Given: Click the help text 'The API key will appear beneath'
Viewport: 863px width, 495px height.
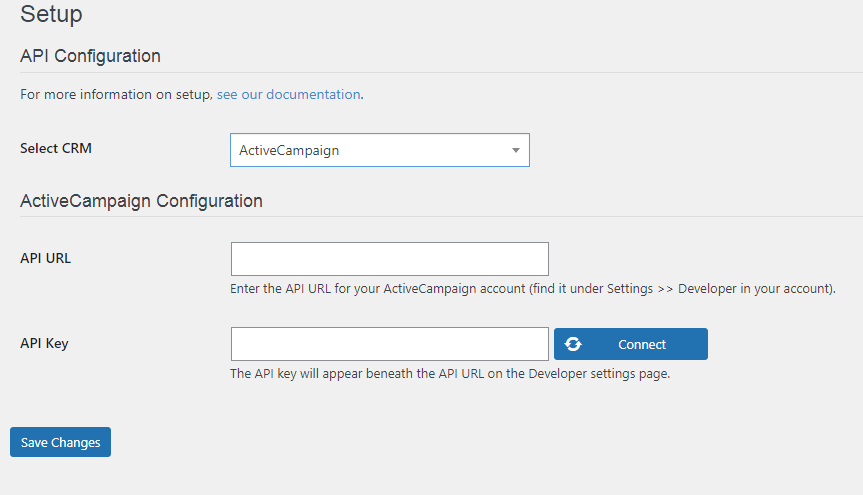Looking at the screenshot, I should pyautogui.click(x=321, y=373).
